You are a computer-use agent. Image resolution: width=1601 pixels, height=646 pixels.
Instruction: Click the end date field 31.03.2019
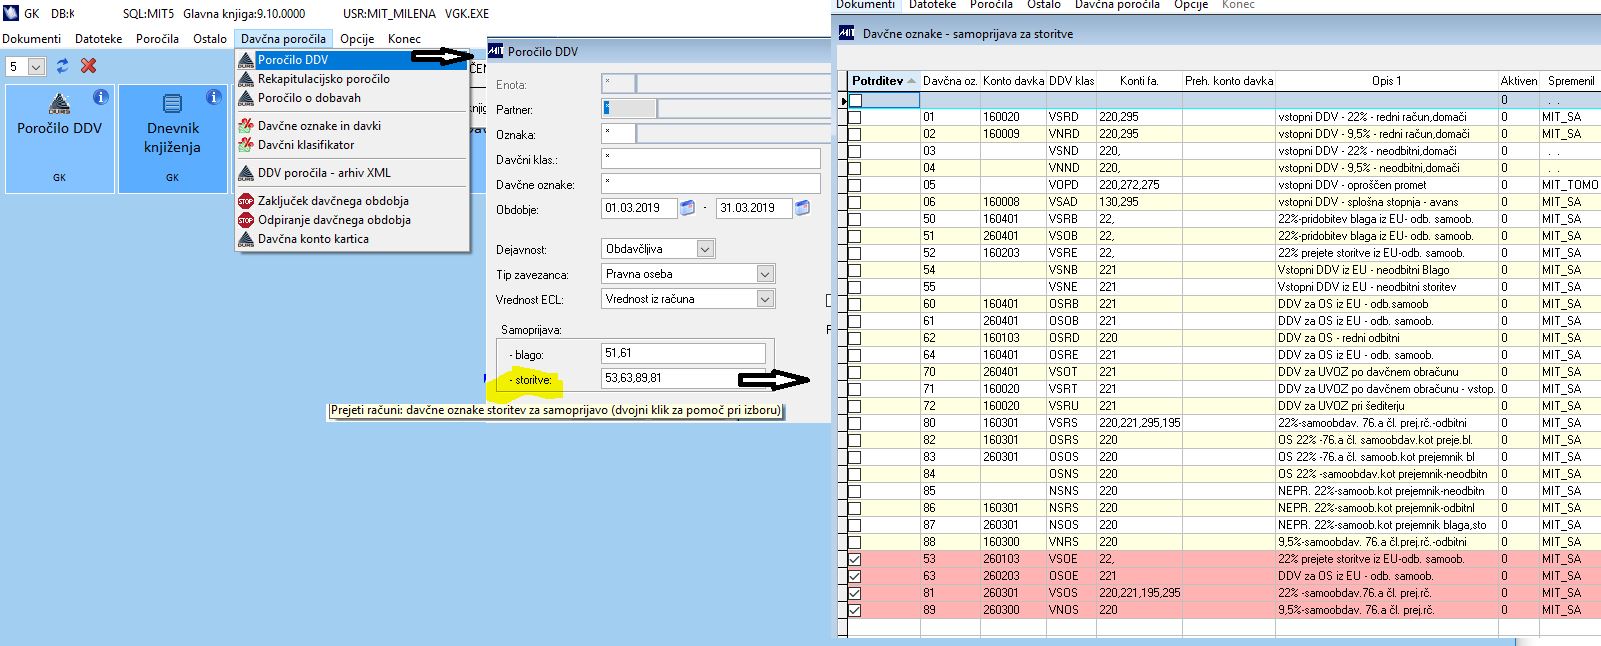click(x=754, y=208)
